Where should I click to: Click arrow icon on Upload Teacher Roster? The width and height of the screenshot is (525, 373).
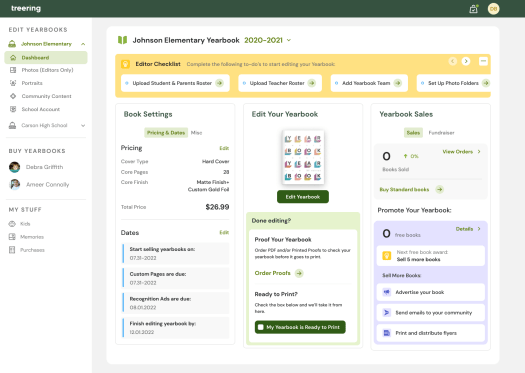pyautogui.click(x=312, y=83)
